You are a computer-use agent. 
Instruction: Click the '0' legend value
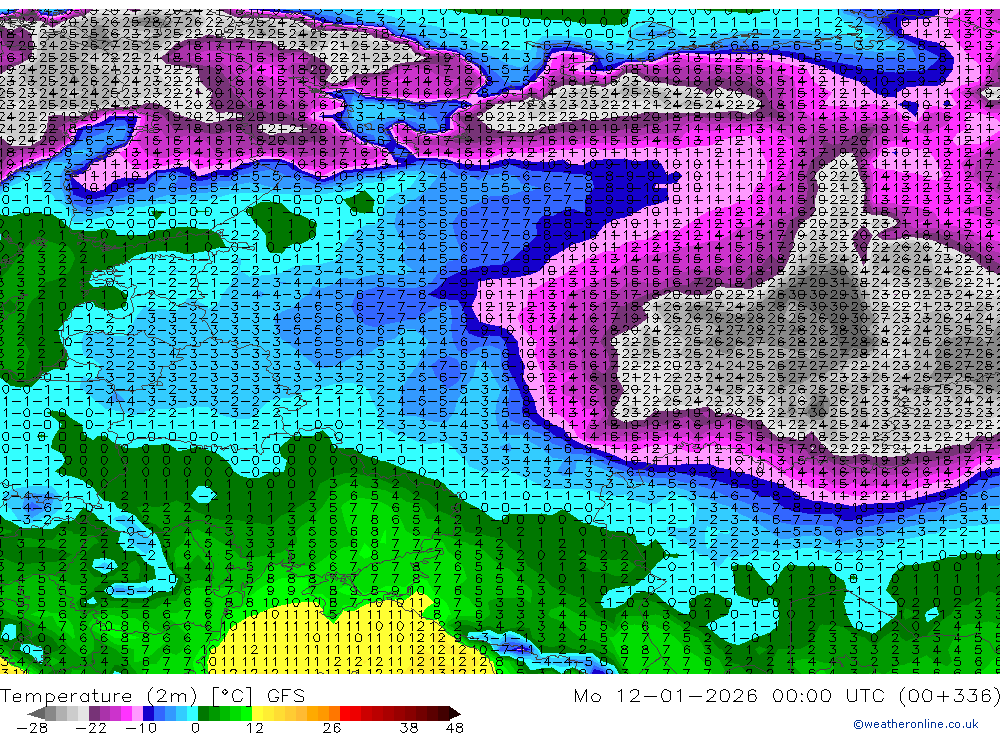(x=195, y=728)
